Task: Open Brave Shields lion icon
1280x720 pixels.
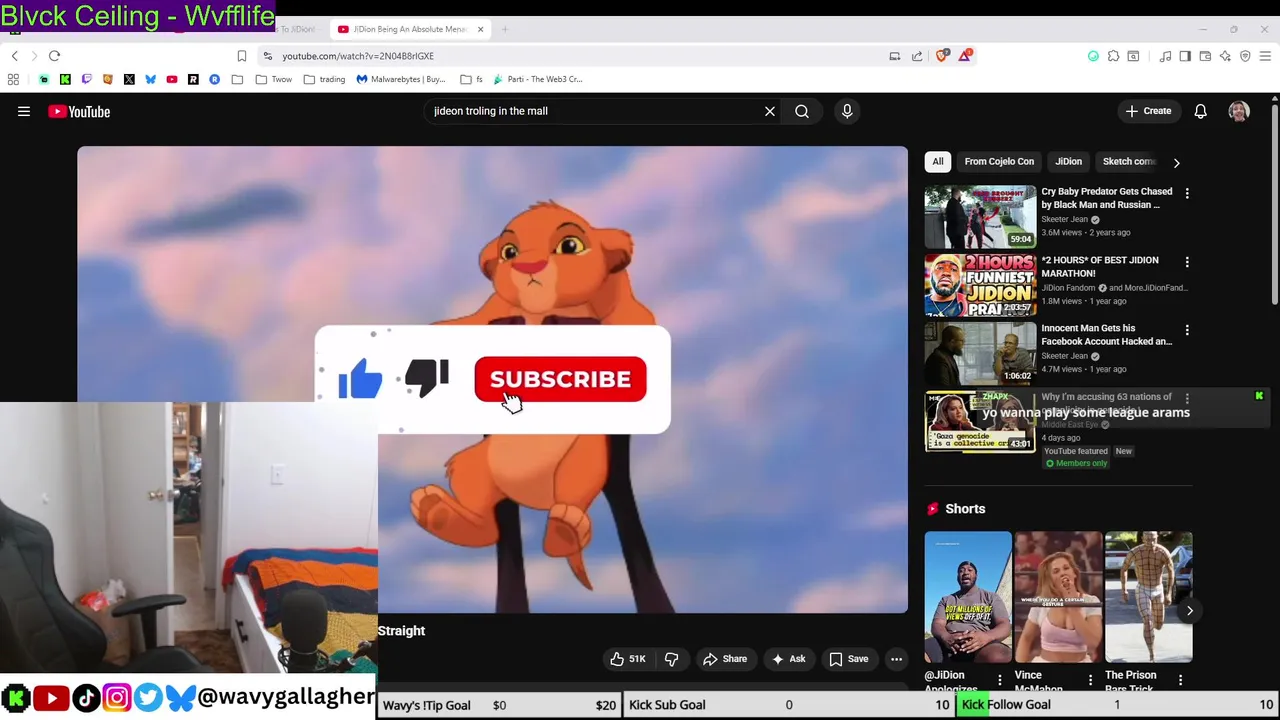Action: pyautogui.click(x=942, y=56)
